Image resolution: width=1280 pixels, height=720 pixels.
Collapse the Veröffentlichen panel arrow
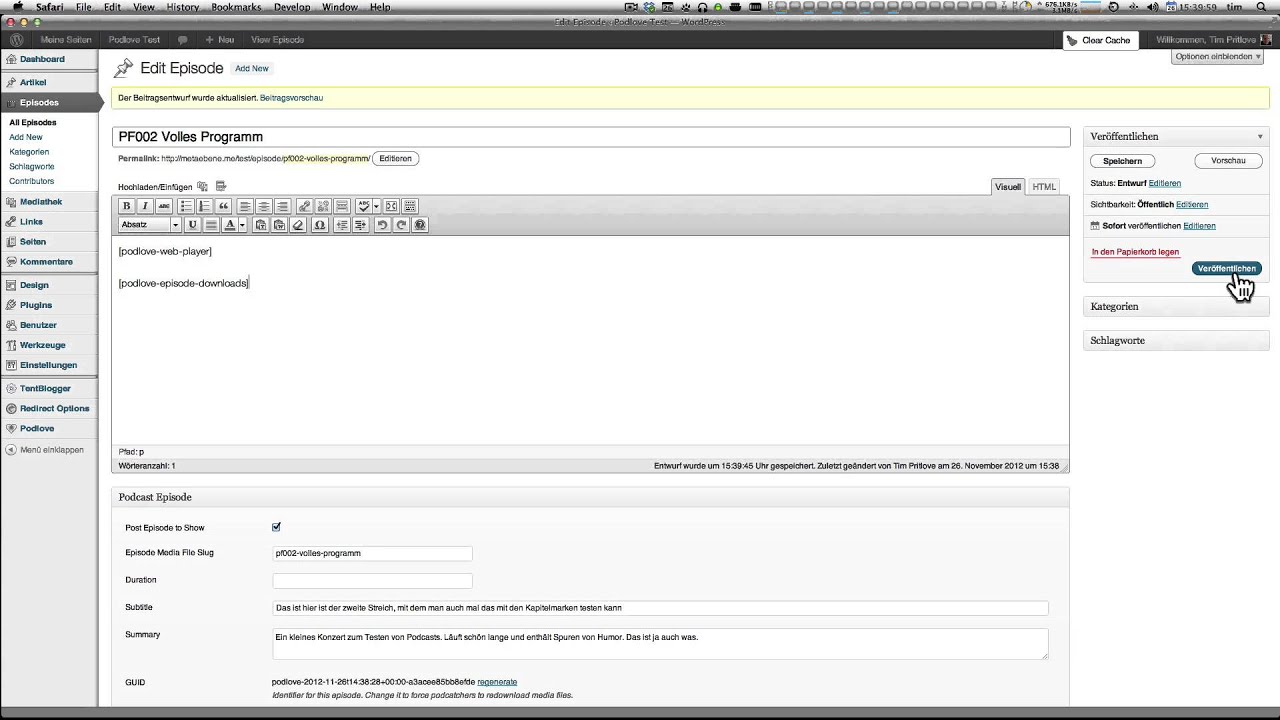point(1260,136)
